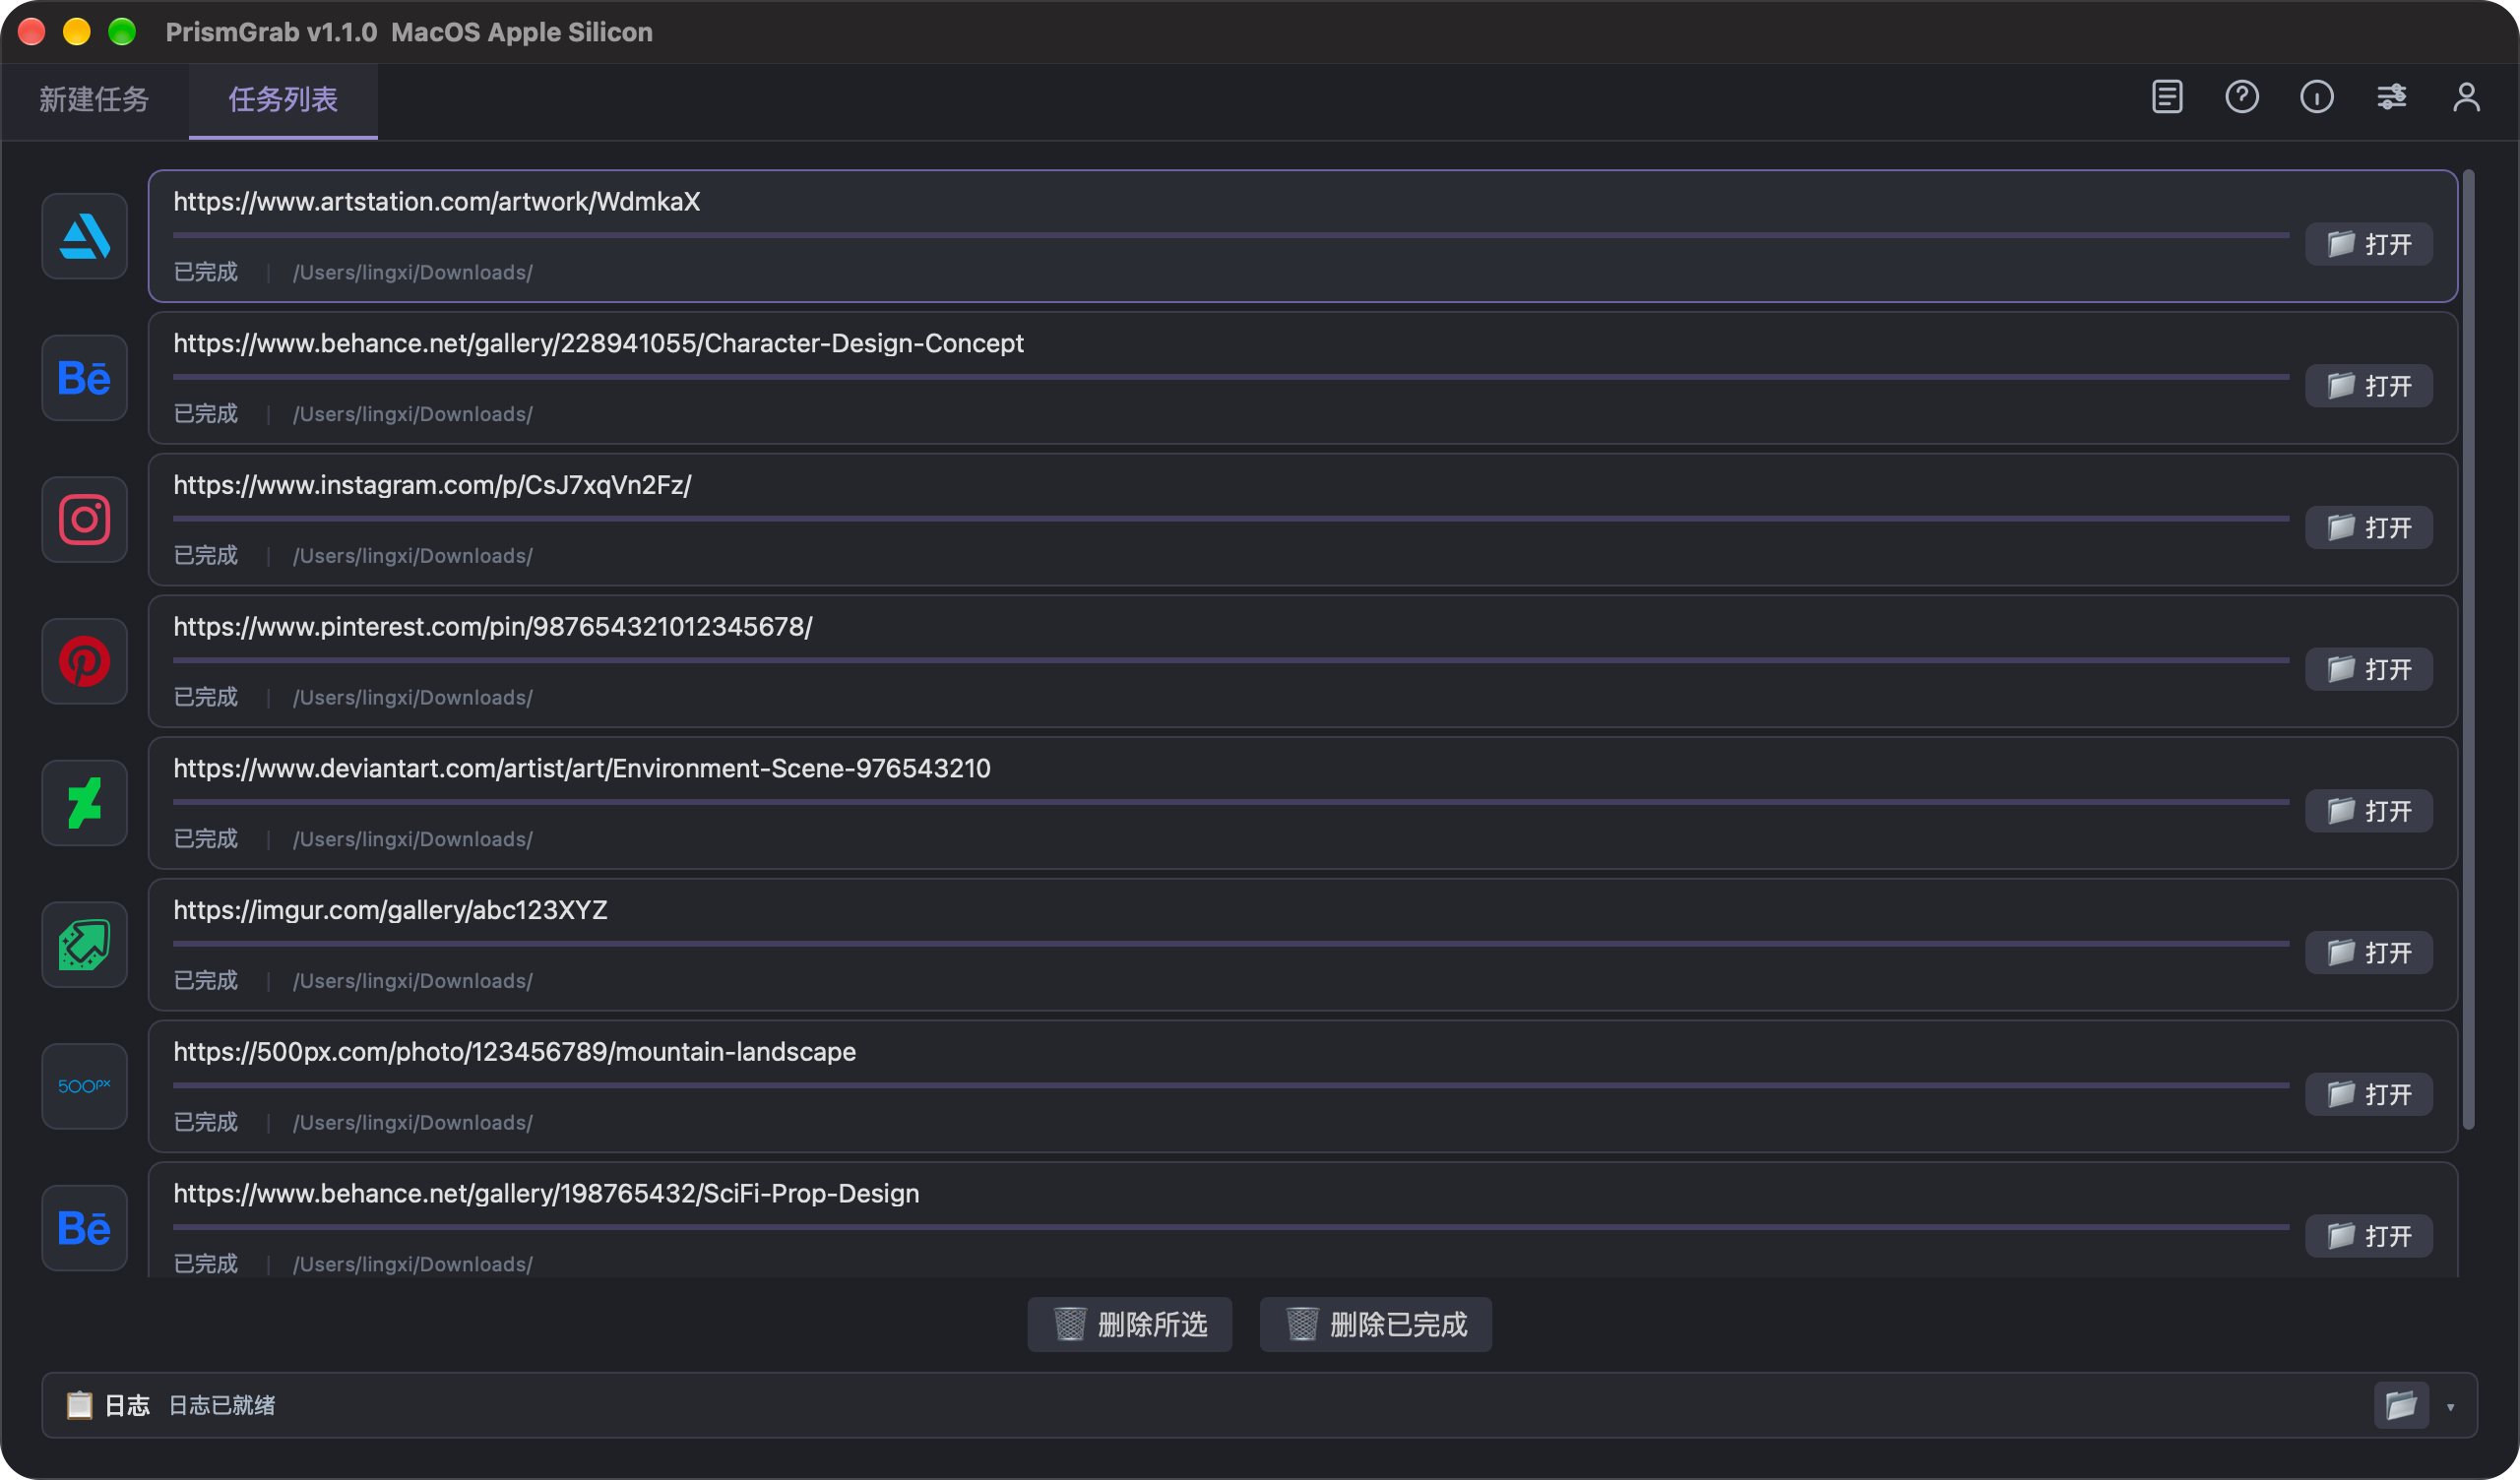Select the instagram.com/p/CsJ7xqVn2Fz URL text
The height and width of the screenshot is (1480, 2520).
point(432,485)
